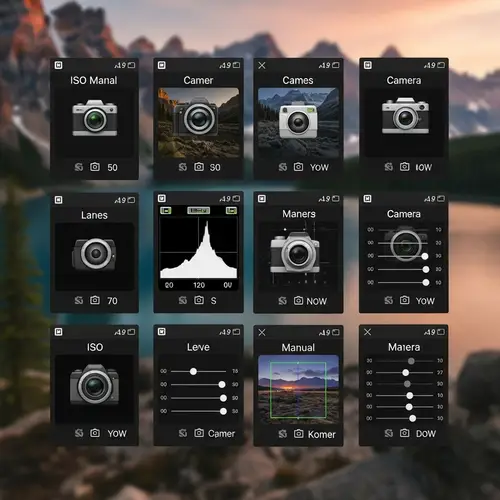Click the camera icon in the ISO card footer
Viewport: 500px width, 500px height.
[95, 433]
